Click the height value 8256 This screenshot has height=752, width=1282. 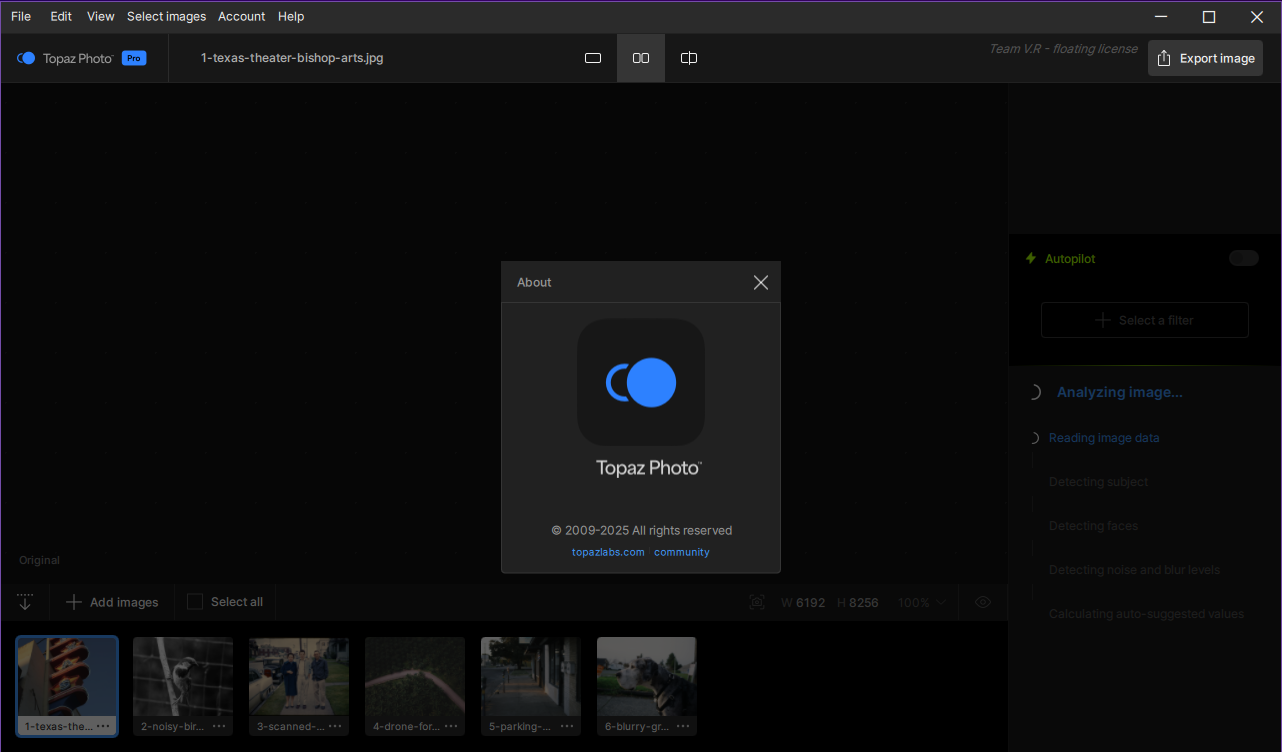(864, 602)
